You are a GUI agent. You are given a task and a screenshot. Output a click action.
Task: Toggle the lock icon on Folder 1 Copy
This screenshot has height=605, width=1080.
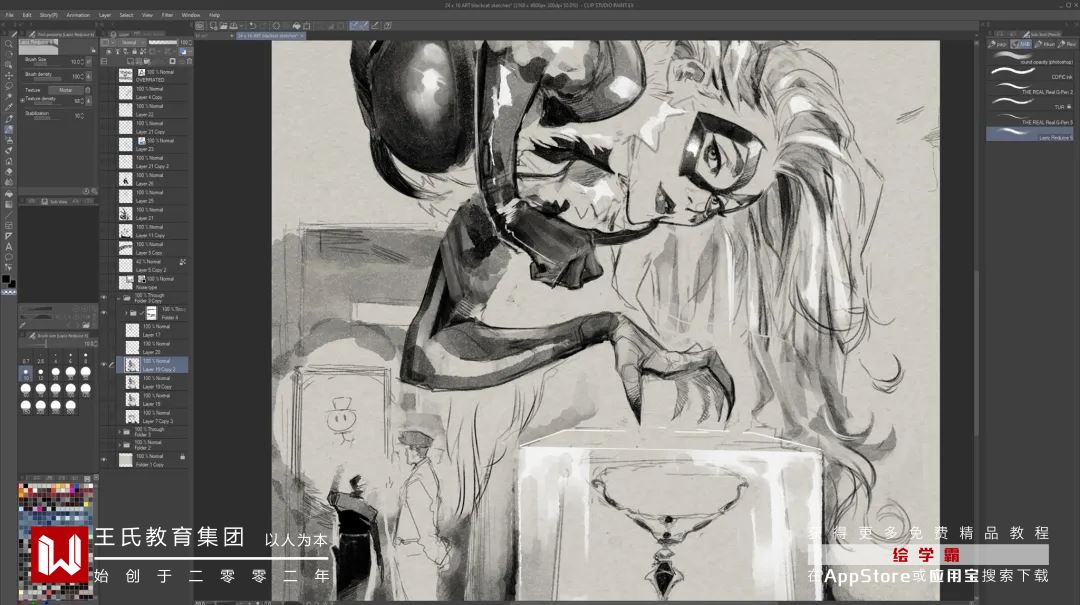click(x=183, y=457)
